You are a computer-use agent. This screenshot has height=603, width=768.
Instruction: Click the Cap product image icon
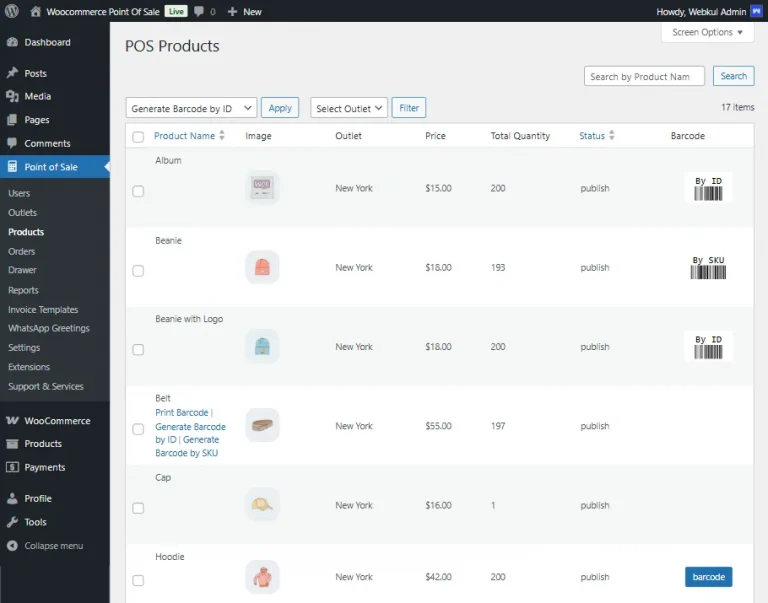point(262,505)
